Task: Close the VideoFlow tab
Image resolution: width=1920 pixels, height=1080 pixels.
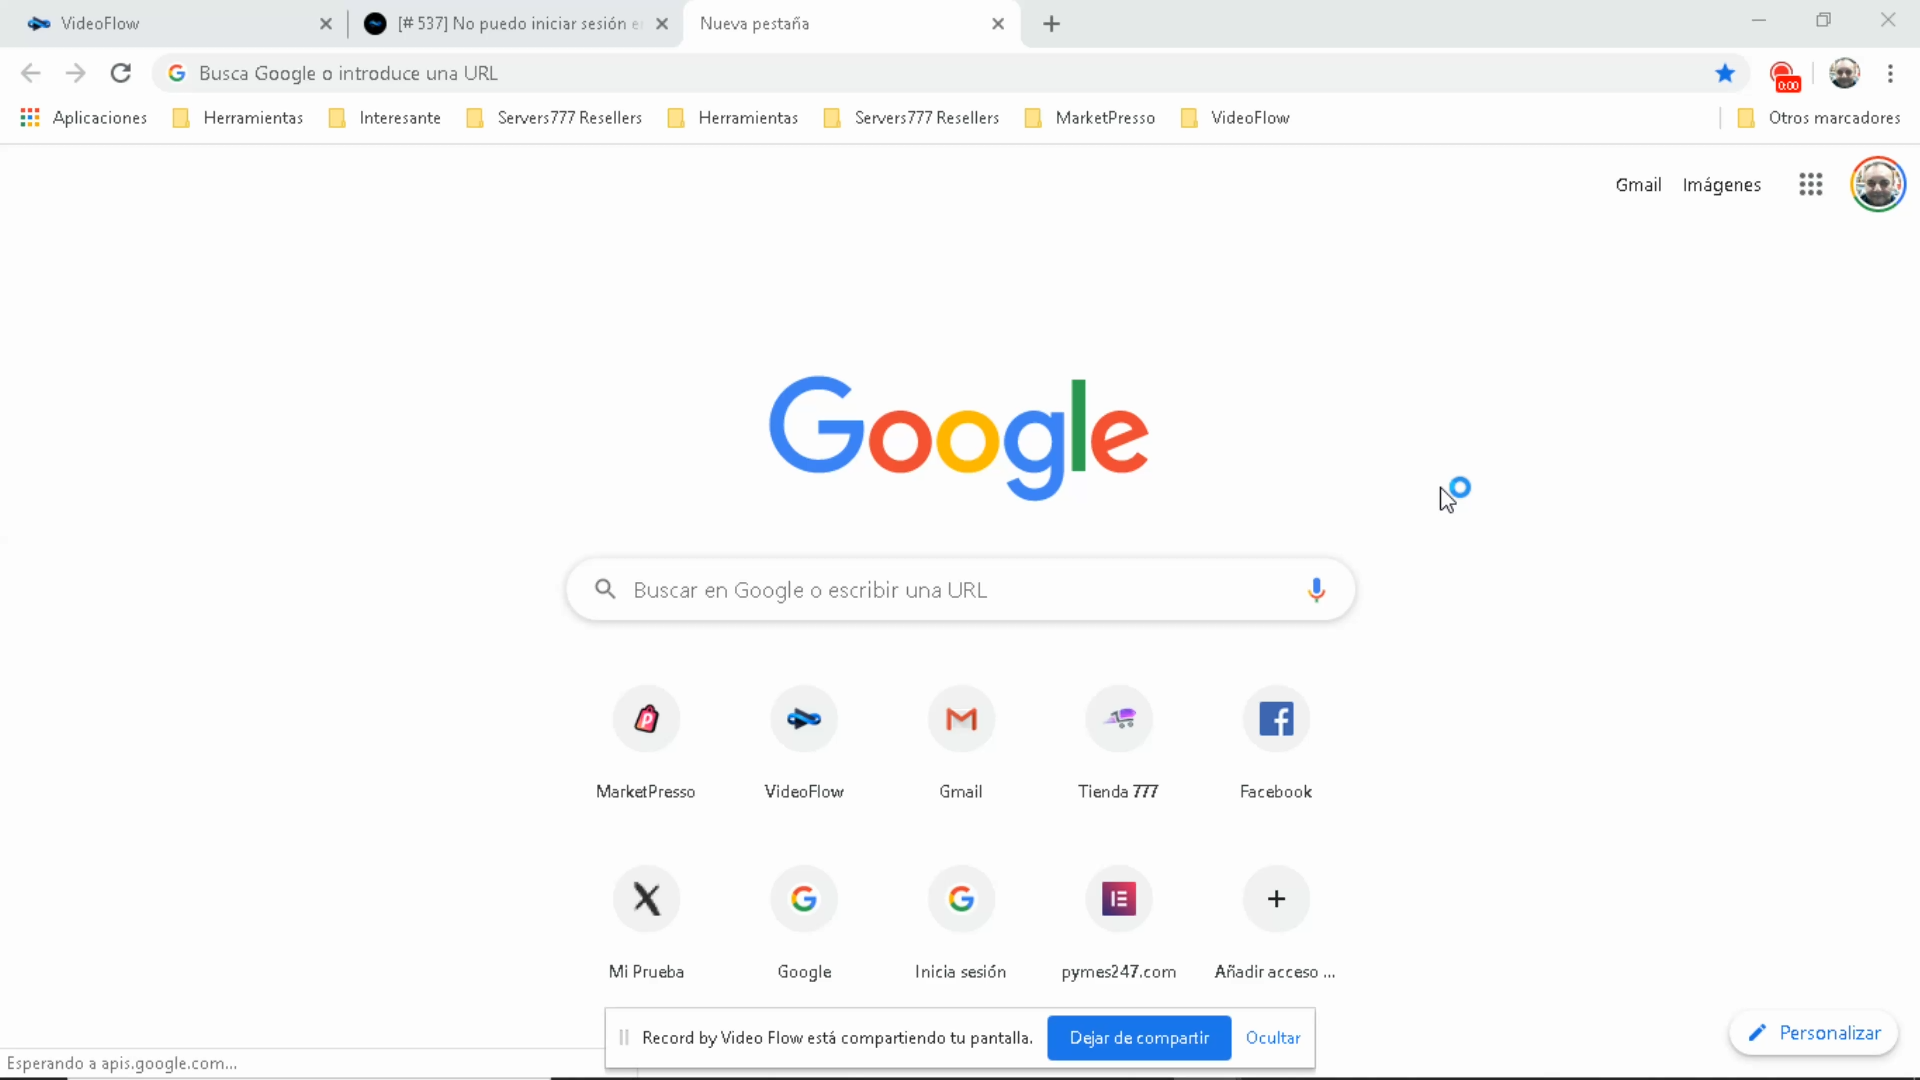Action: coord(325,24)
